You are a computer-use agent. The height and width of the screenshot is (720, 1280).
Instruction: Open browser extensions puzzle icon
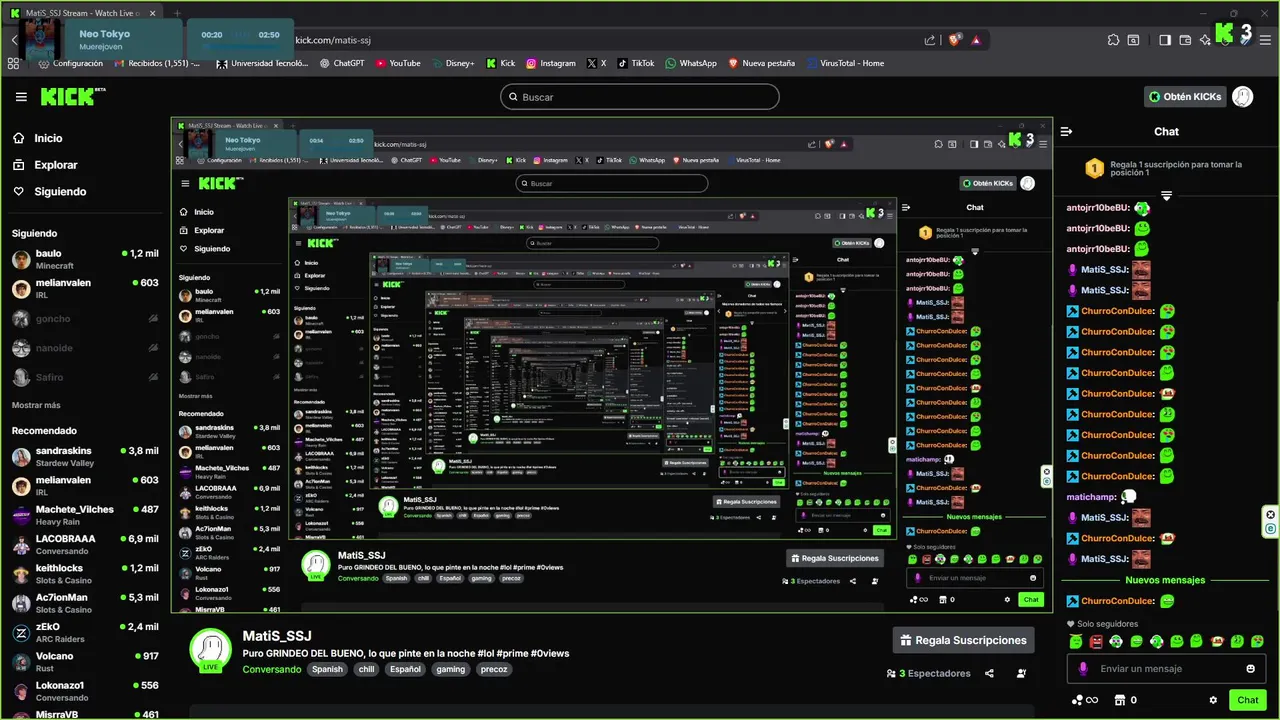[x=1113, y=40]
